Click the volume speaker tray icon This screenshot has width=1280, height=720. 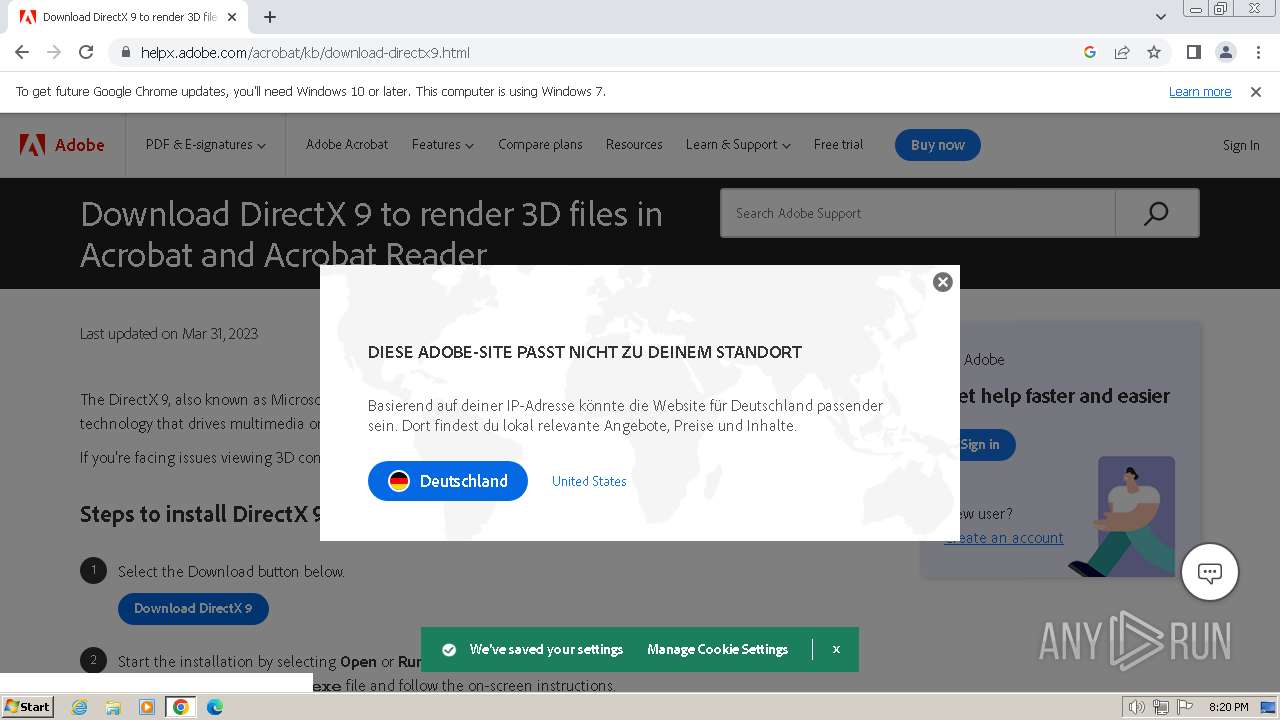tap(1137, 707)
